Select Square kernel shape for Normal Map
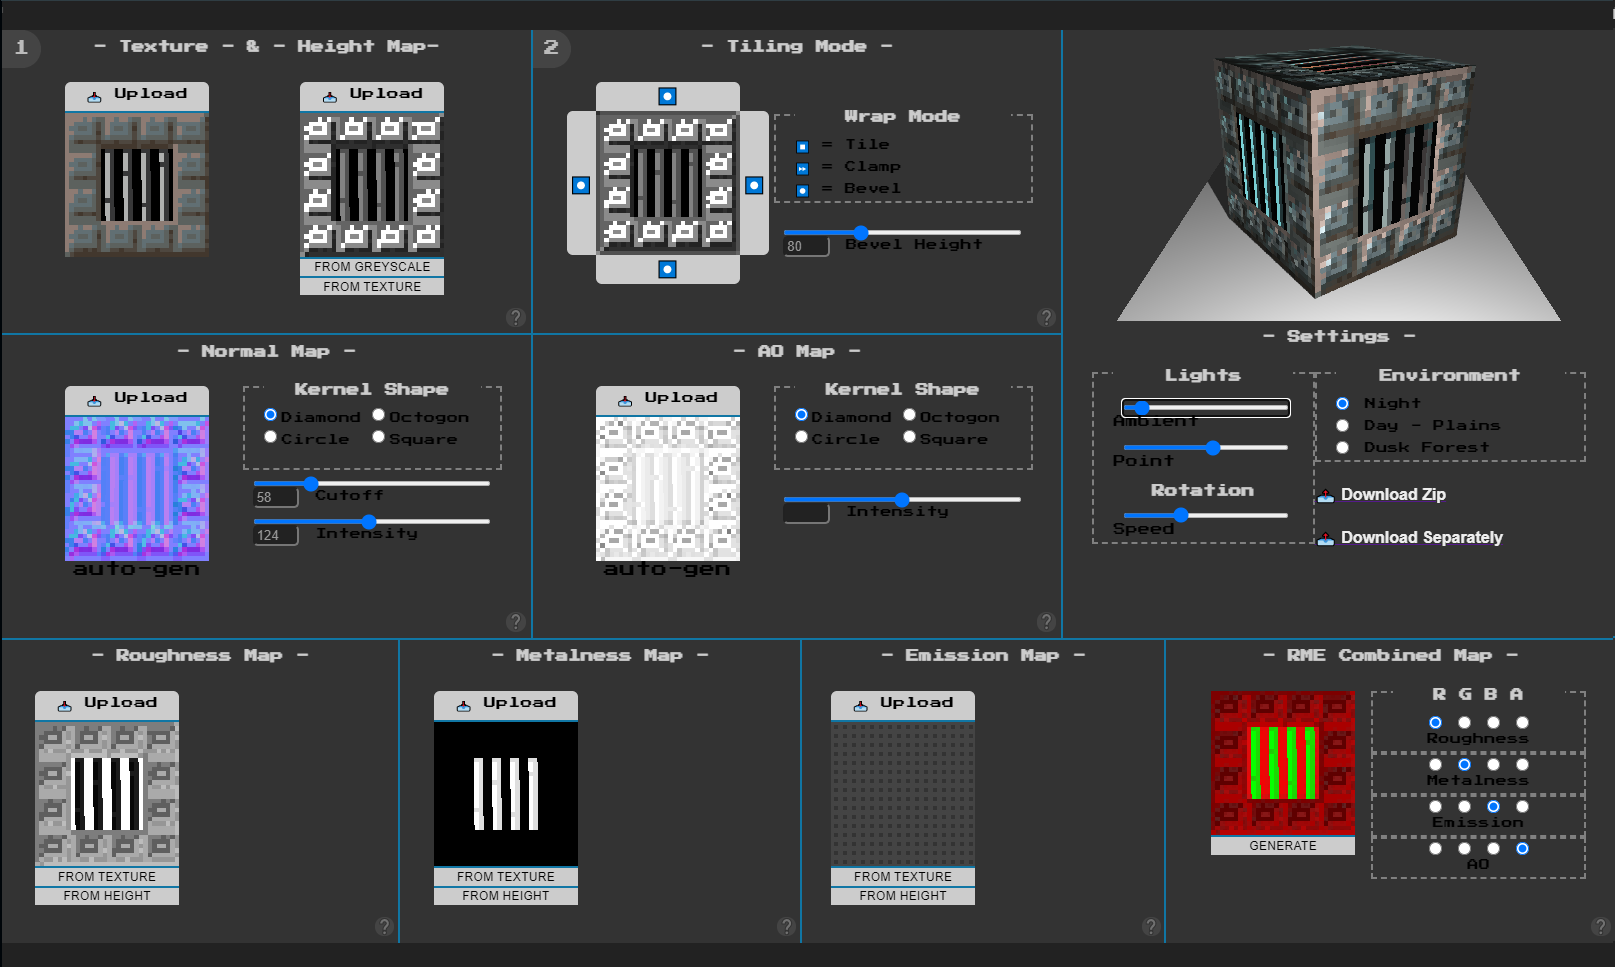Screen dimensions: 1615x967 coord(379,437)
